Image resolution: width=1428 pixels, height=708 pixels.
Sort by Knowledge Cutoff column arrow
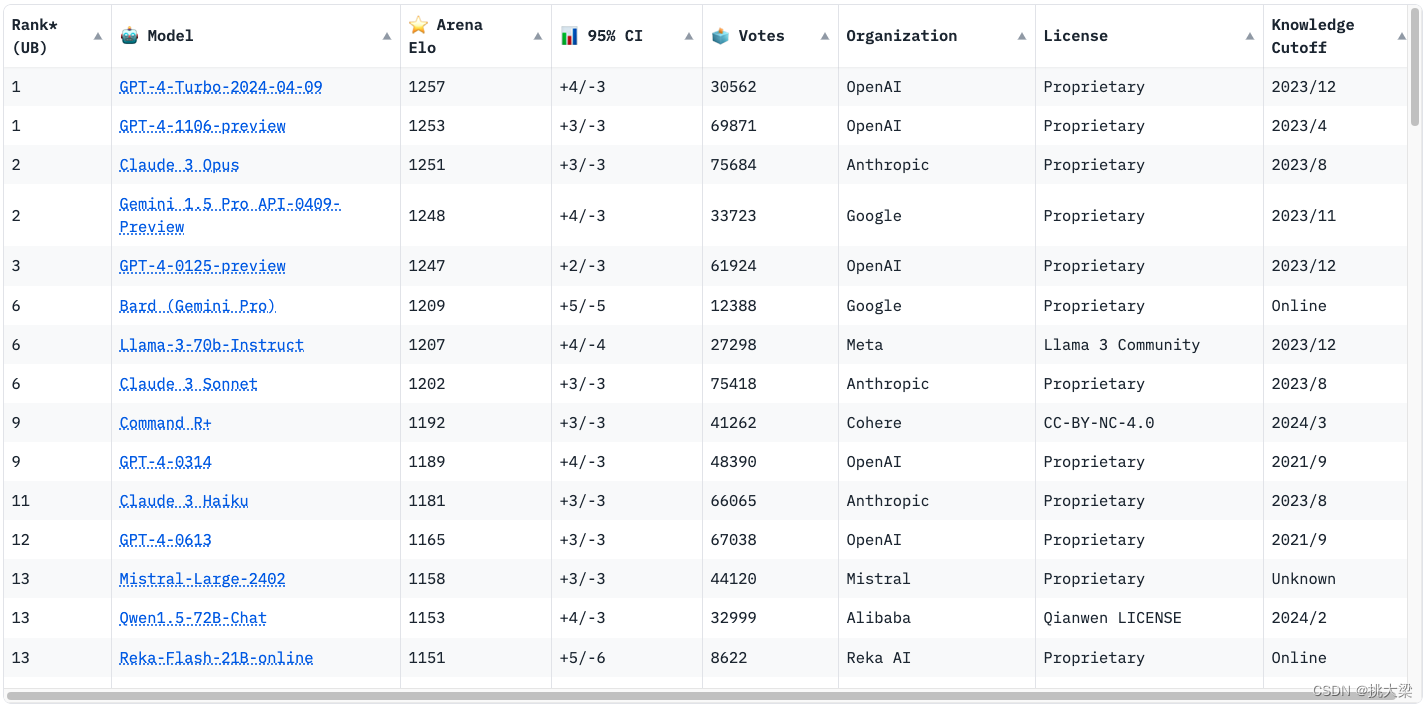pyautogui.click(x=1401, y=36)
